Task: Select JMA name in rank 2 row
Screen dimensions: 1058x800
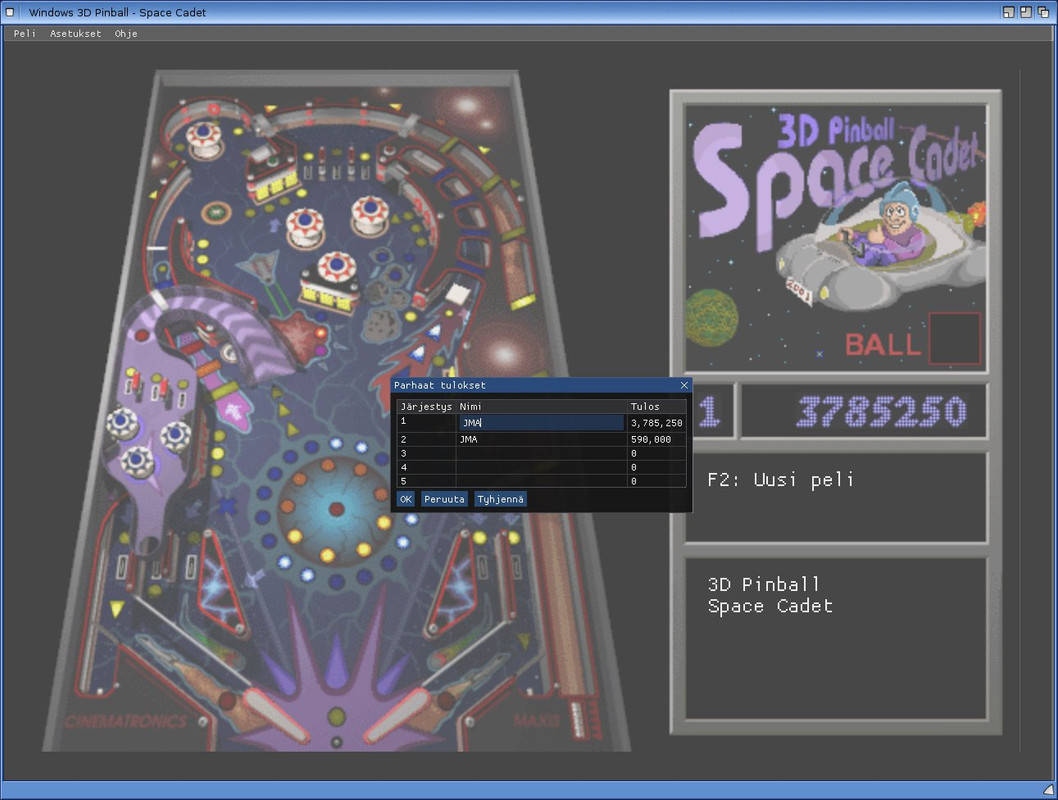Action: click(x=468, y=439)
